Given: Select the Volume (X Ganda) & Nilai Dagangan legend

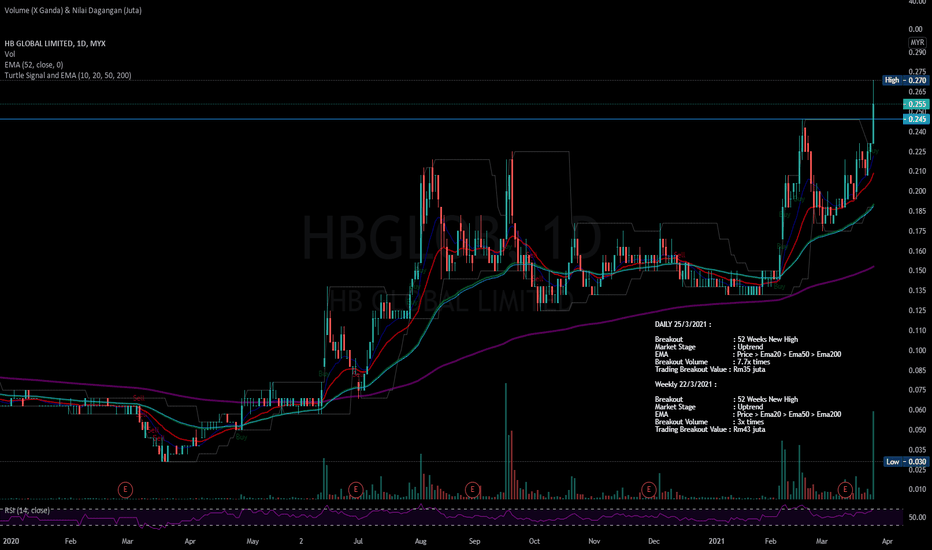Looking at the screenshot, I should [x=73, y=10].
